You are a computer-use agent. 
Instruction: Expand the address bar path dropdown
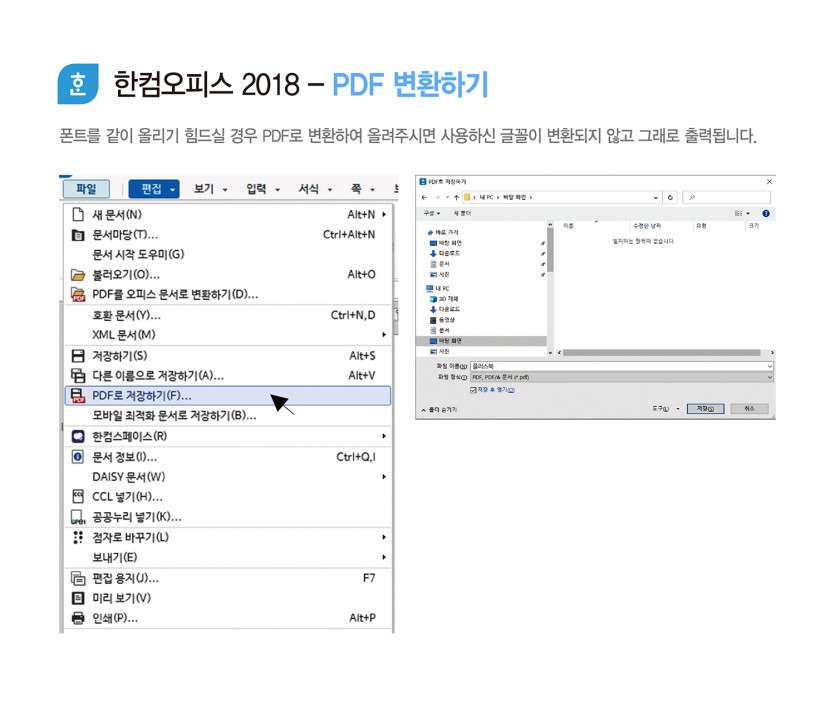point(656,197)
